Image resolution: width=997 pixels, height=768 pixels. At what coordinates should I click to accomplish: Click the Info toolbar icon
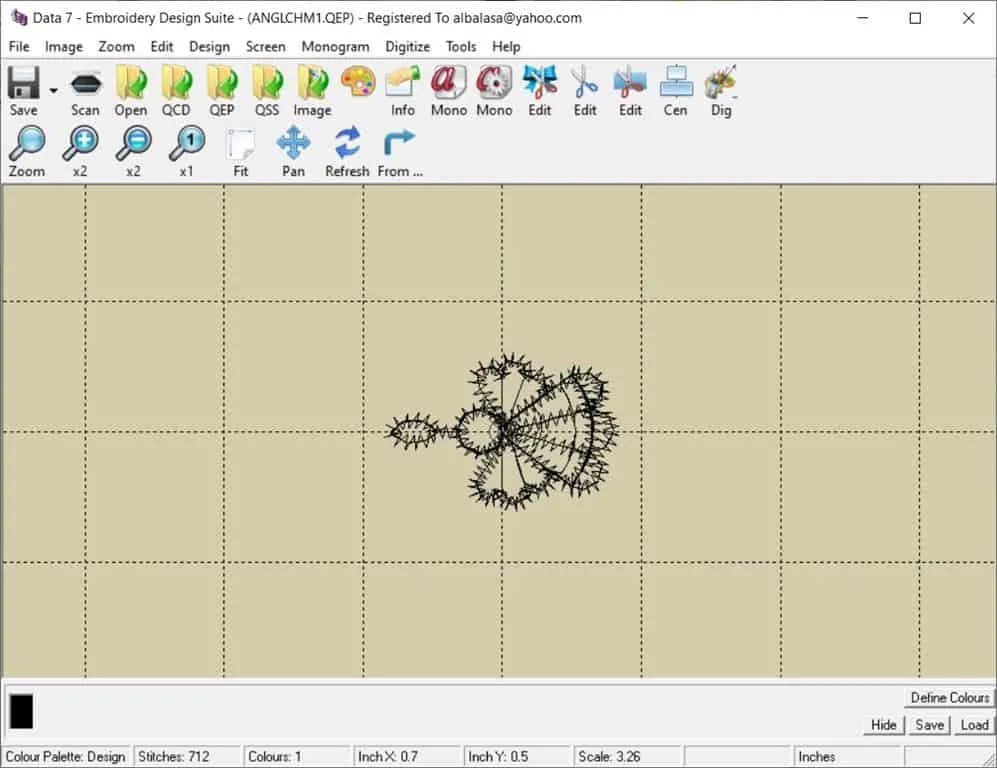403,83
